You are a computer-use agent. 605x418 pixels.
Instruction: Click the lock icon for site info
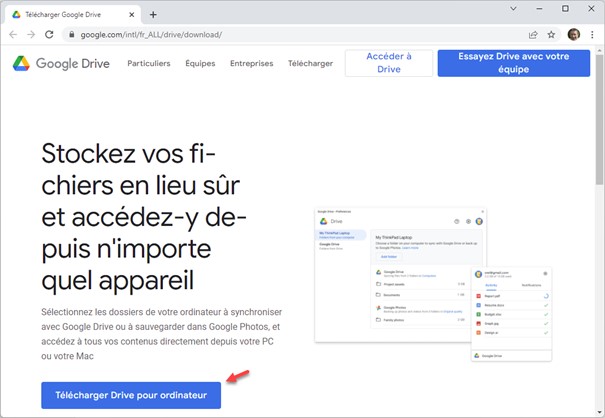70,34
